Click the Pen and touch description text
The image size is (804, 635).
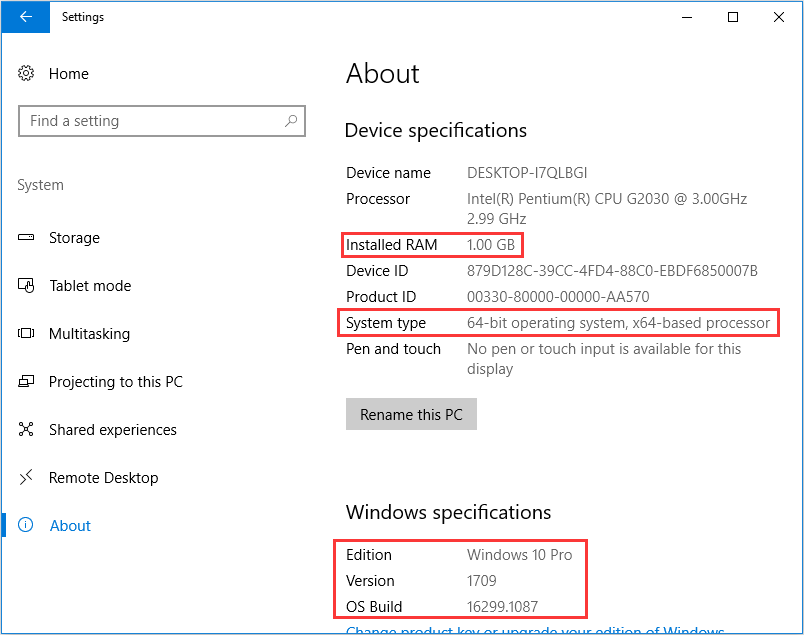point(604,359)
